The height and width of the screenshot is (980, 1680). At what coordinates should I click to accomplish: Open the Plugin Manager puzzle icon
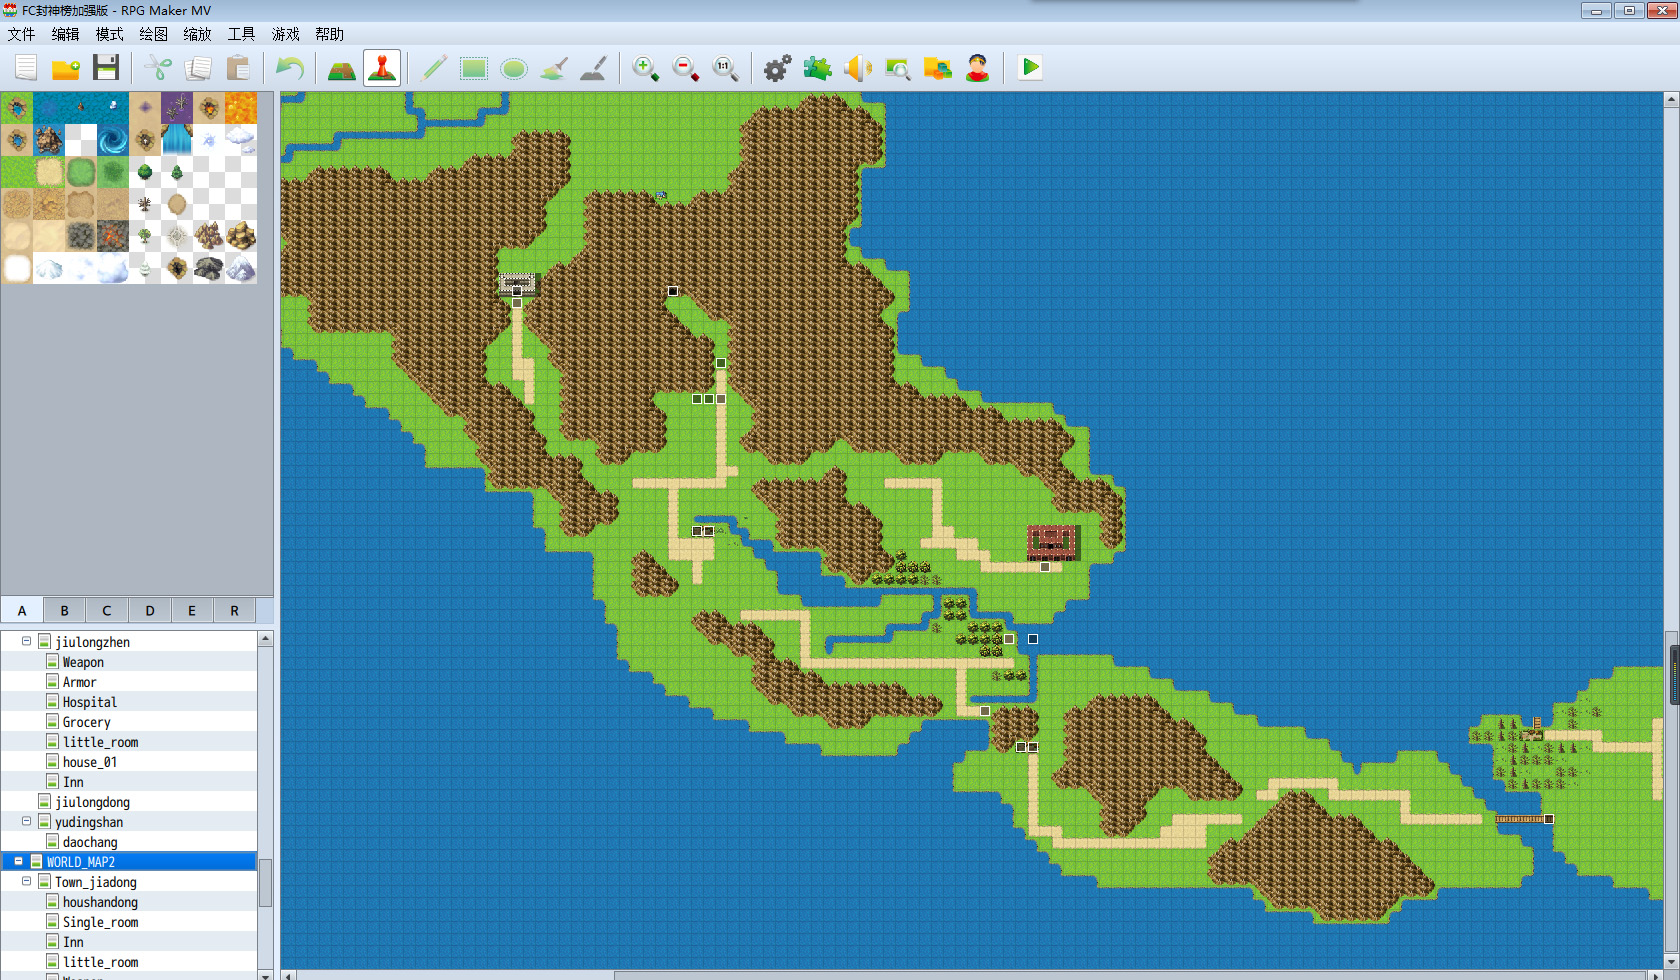click(818, 68)
